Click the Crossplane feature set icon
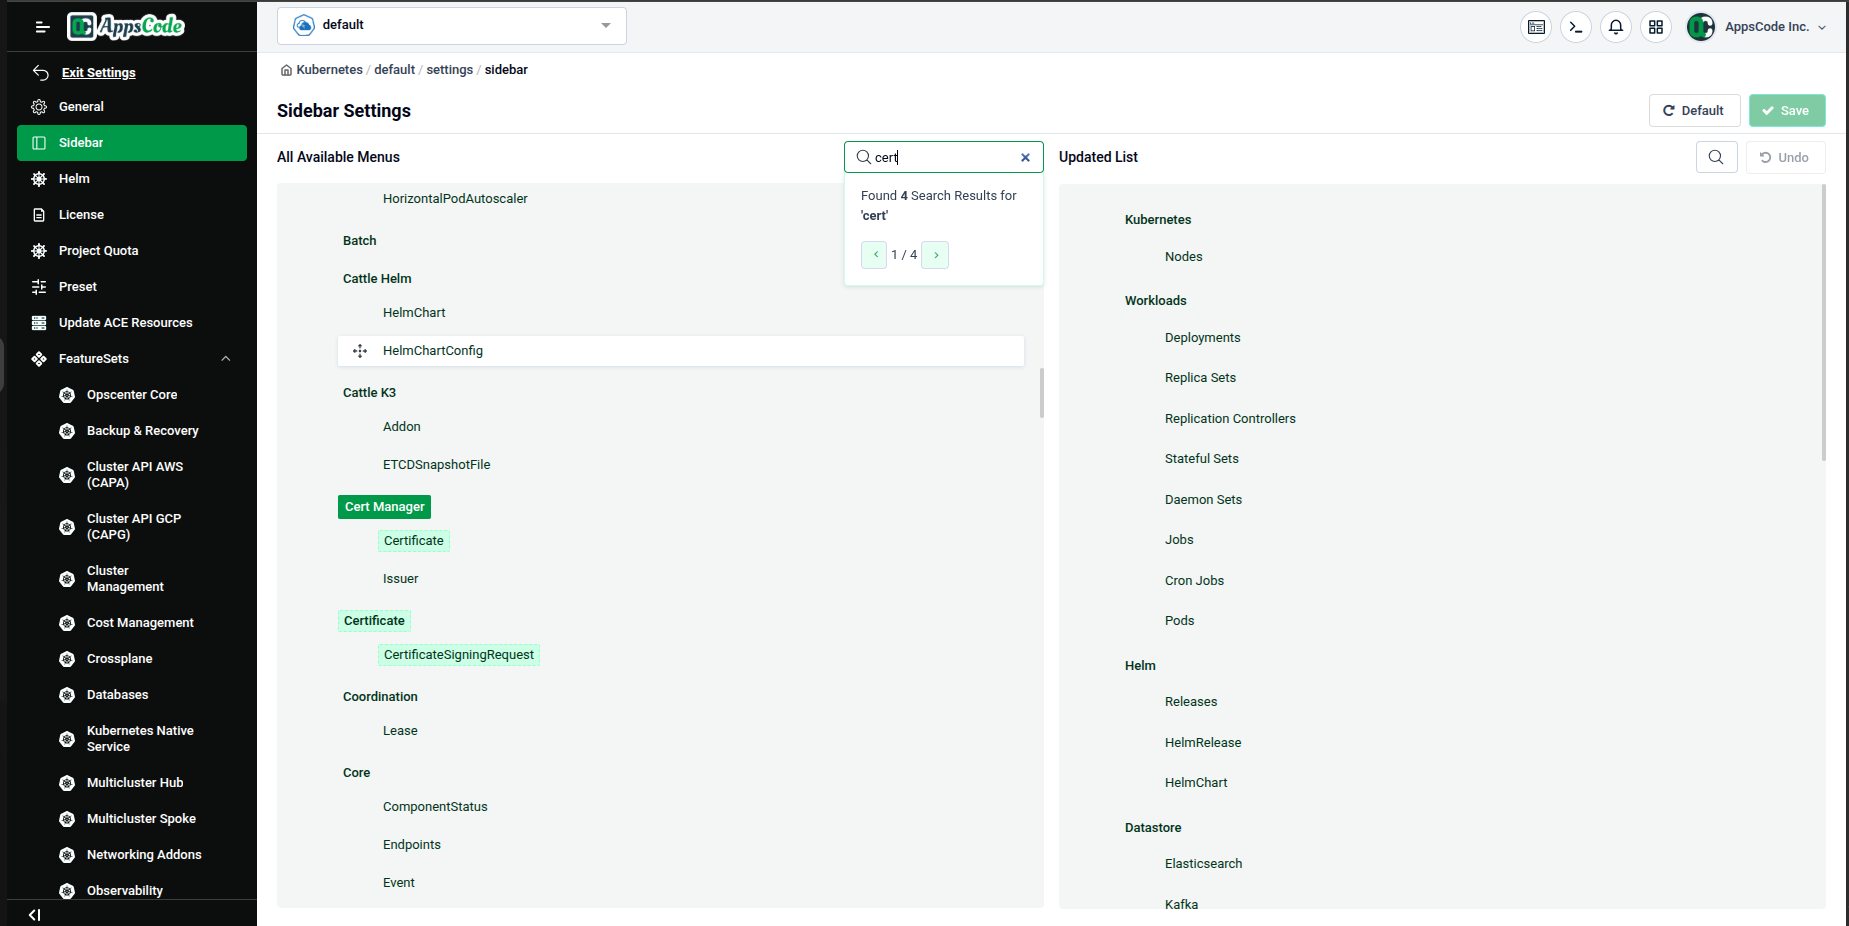This screenshot has height=926, width=1849. click(67, 658)
